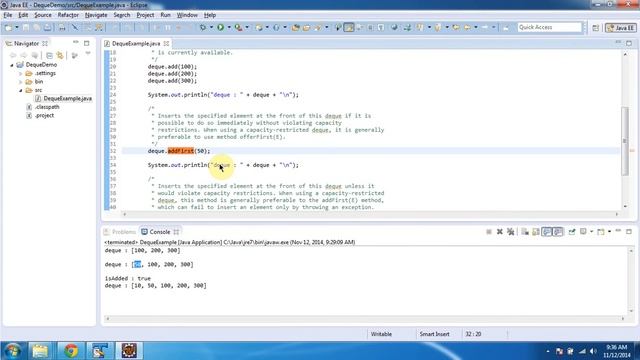This screenshot has width=640, height=360.
Task: Click Terminate square icon in Console
Action: pos(489,232)
